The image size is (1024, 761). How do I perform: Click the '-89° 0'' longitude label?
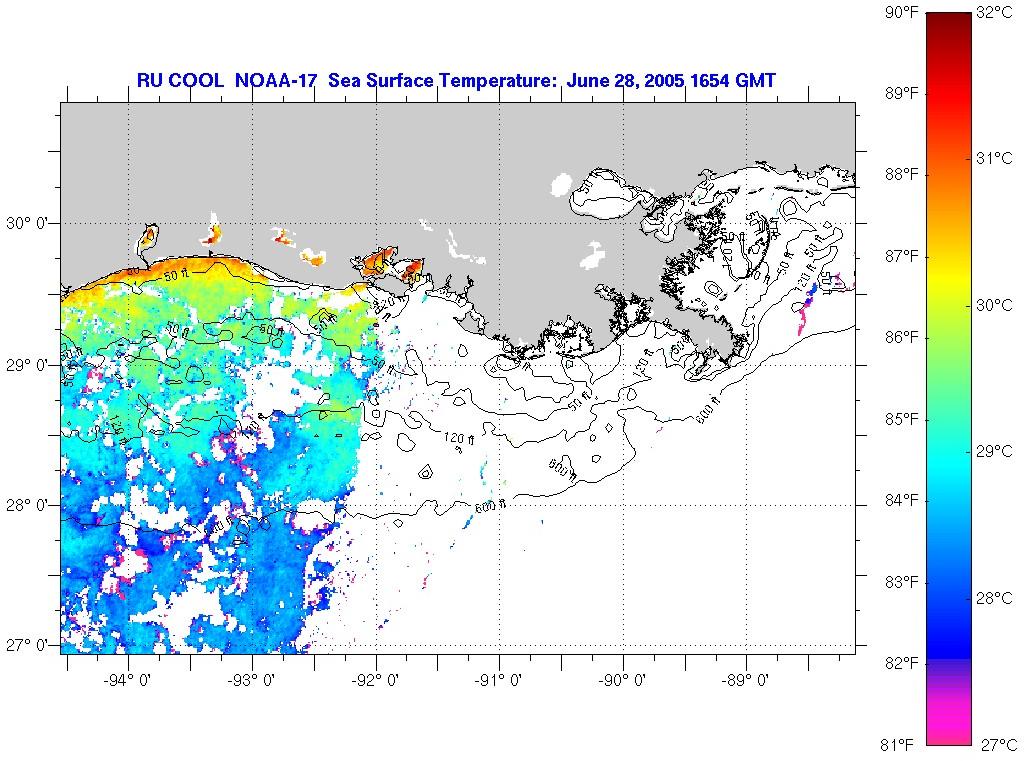tap(746, 681)
